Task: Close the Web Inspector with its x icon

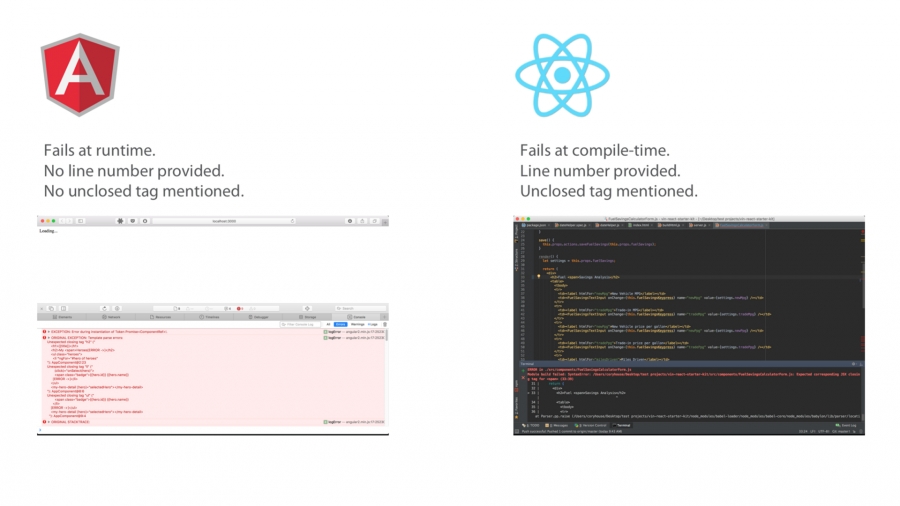Action: pos(42,309)
